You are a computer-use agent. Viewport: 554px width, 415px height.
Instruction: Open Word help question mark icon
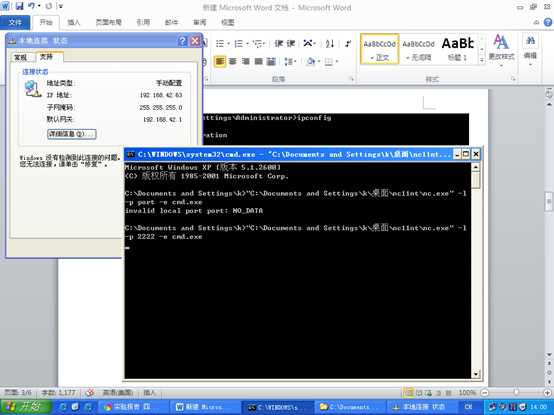pos(548,22)
